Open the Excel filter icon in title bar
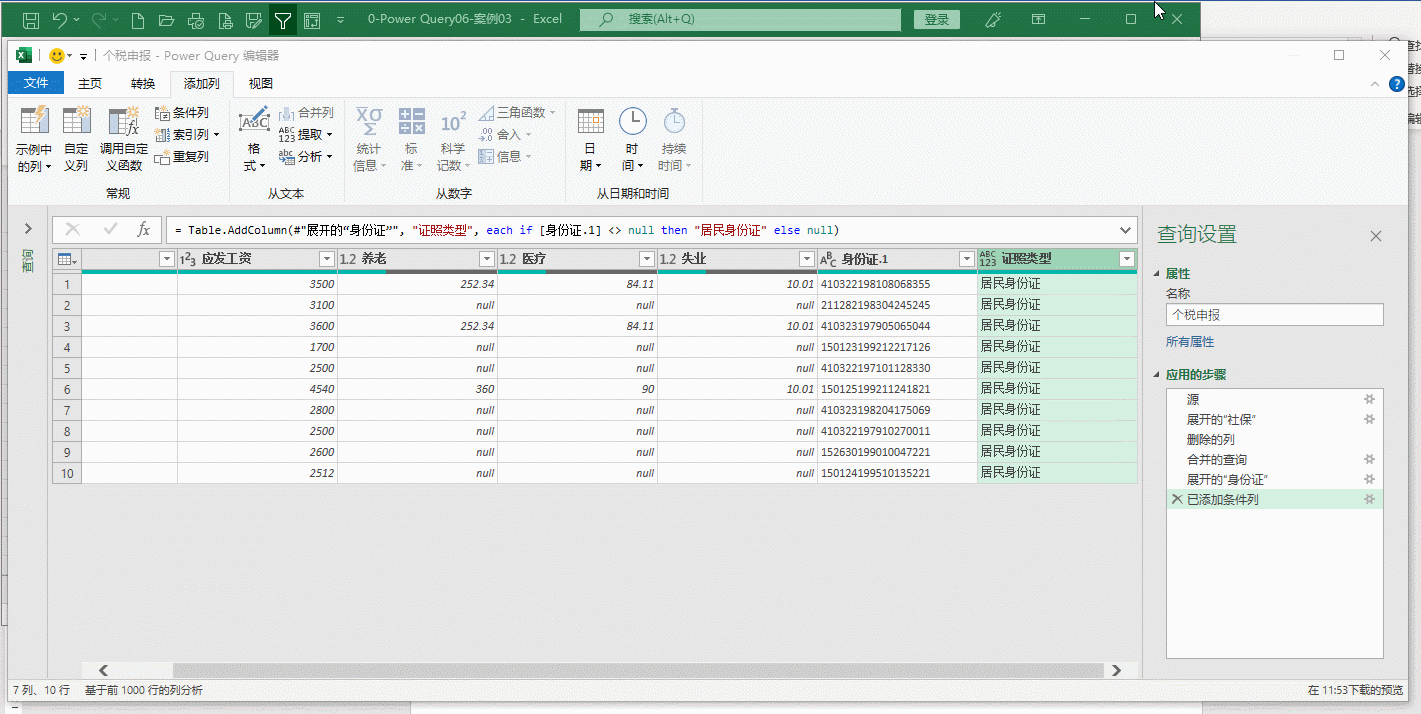1421x714 pixels. click(283, 19)
